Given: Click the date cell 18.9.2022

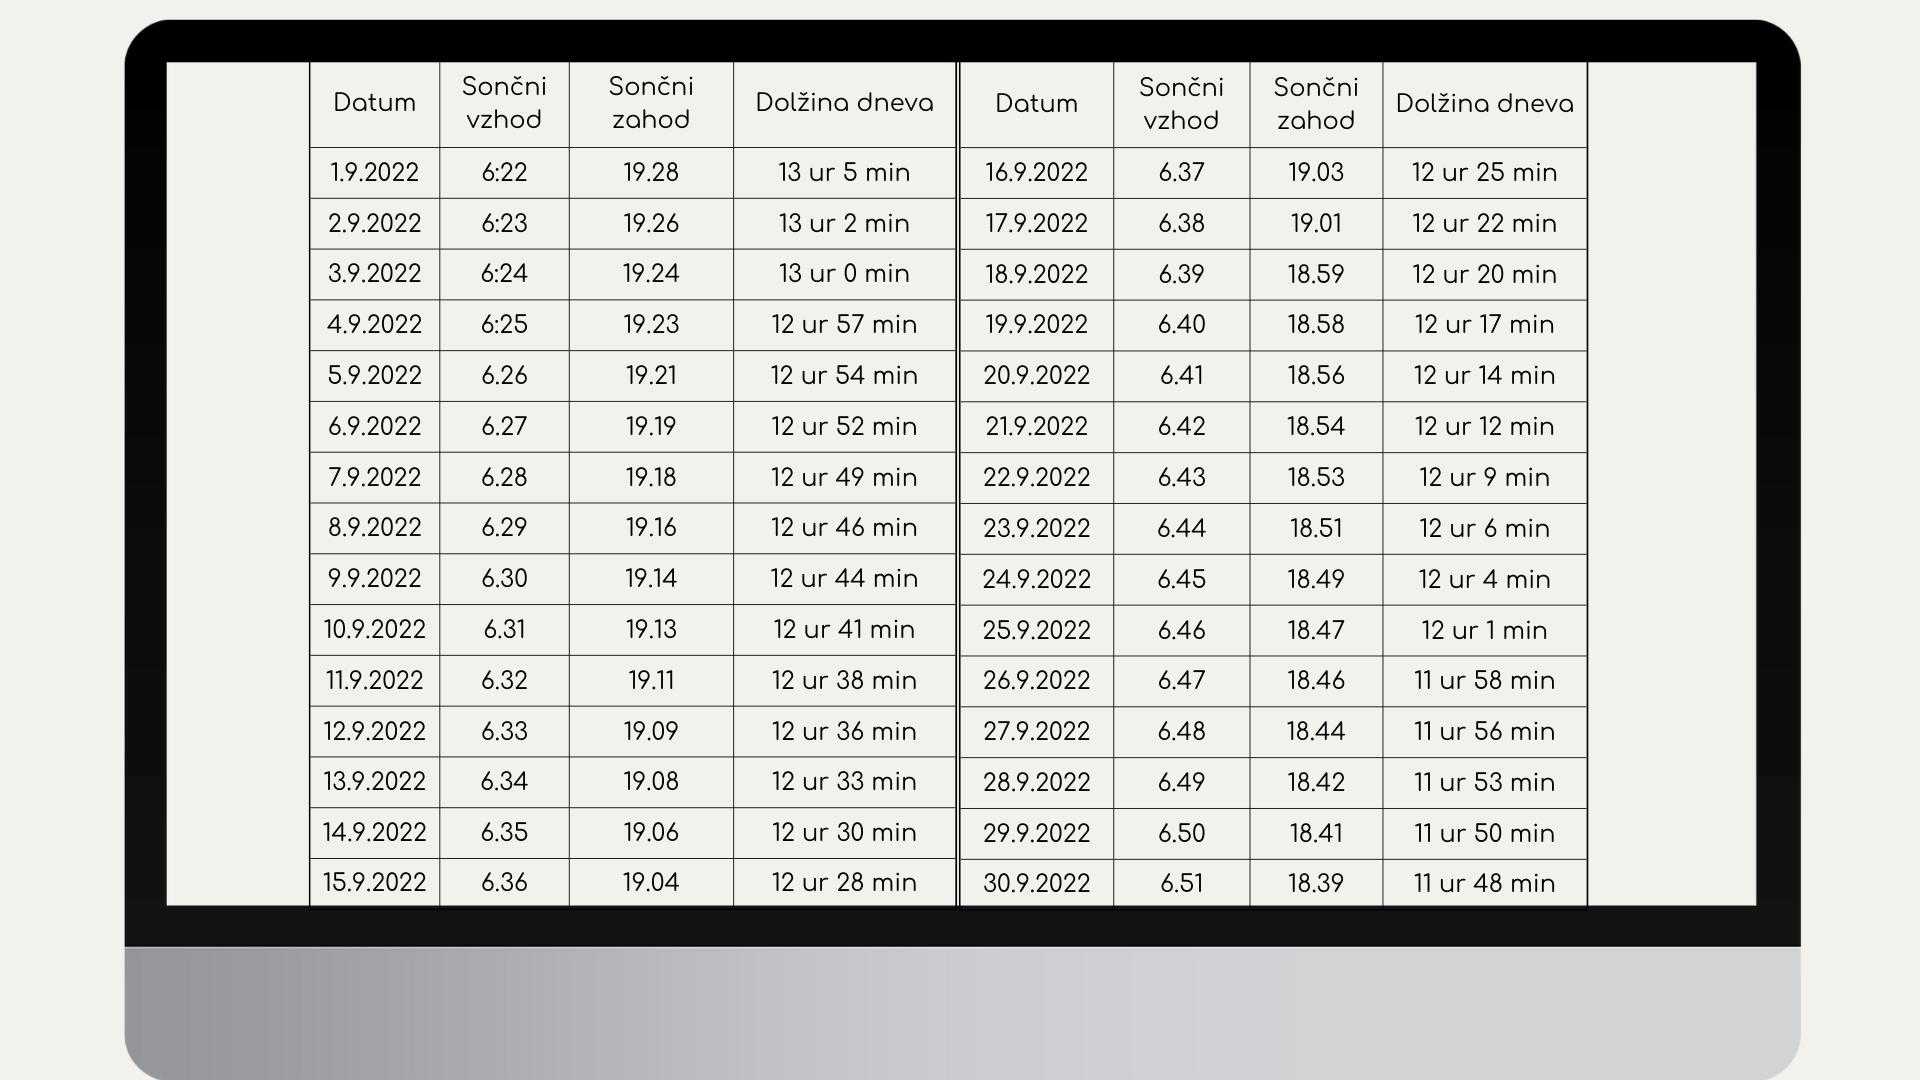Looking at the screenshot, I should 1036,275.
